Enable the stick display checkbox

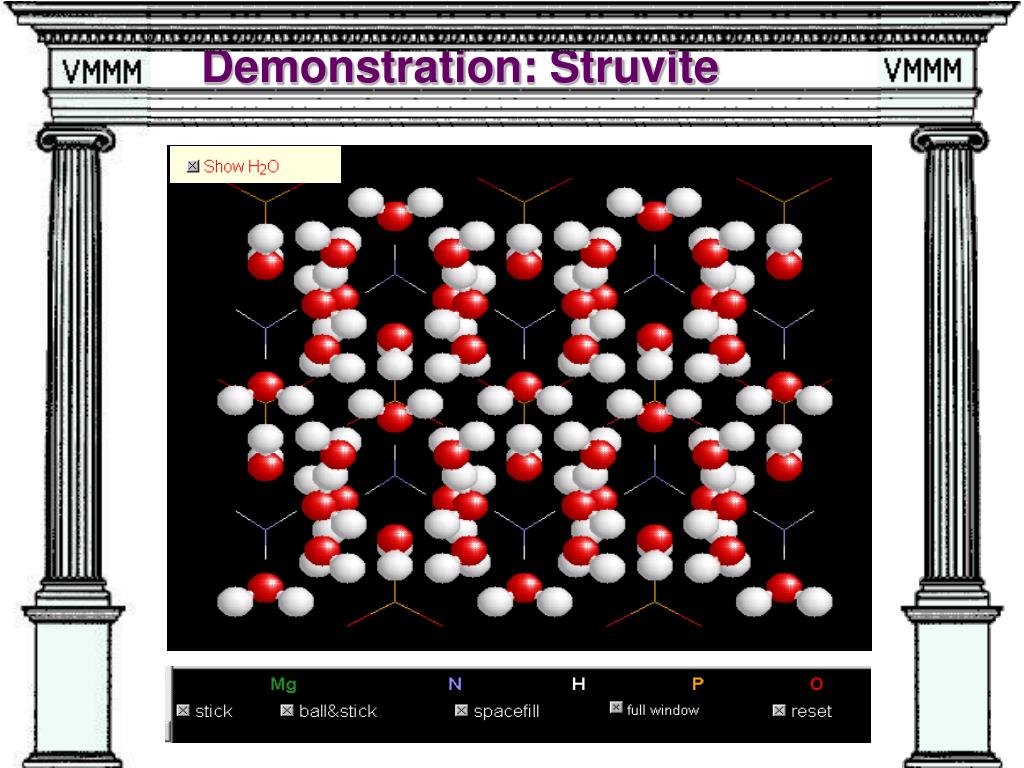(x=183, y=711)
